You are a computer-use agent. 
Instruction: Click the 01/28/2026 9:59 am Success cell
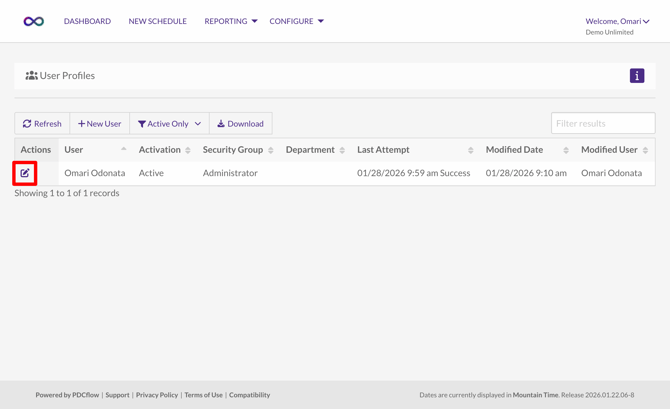414,173
